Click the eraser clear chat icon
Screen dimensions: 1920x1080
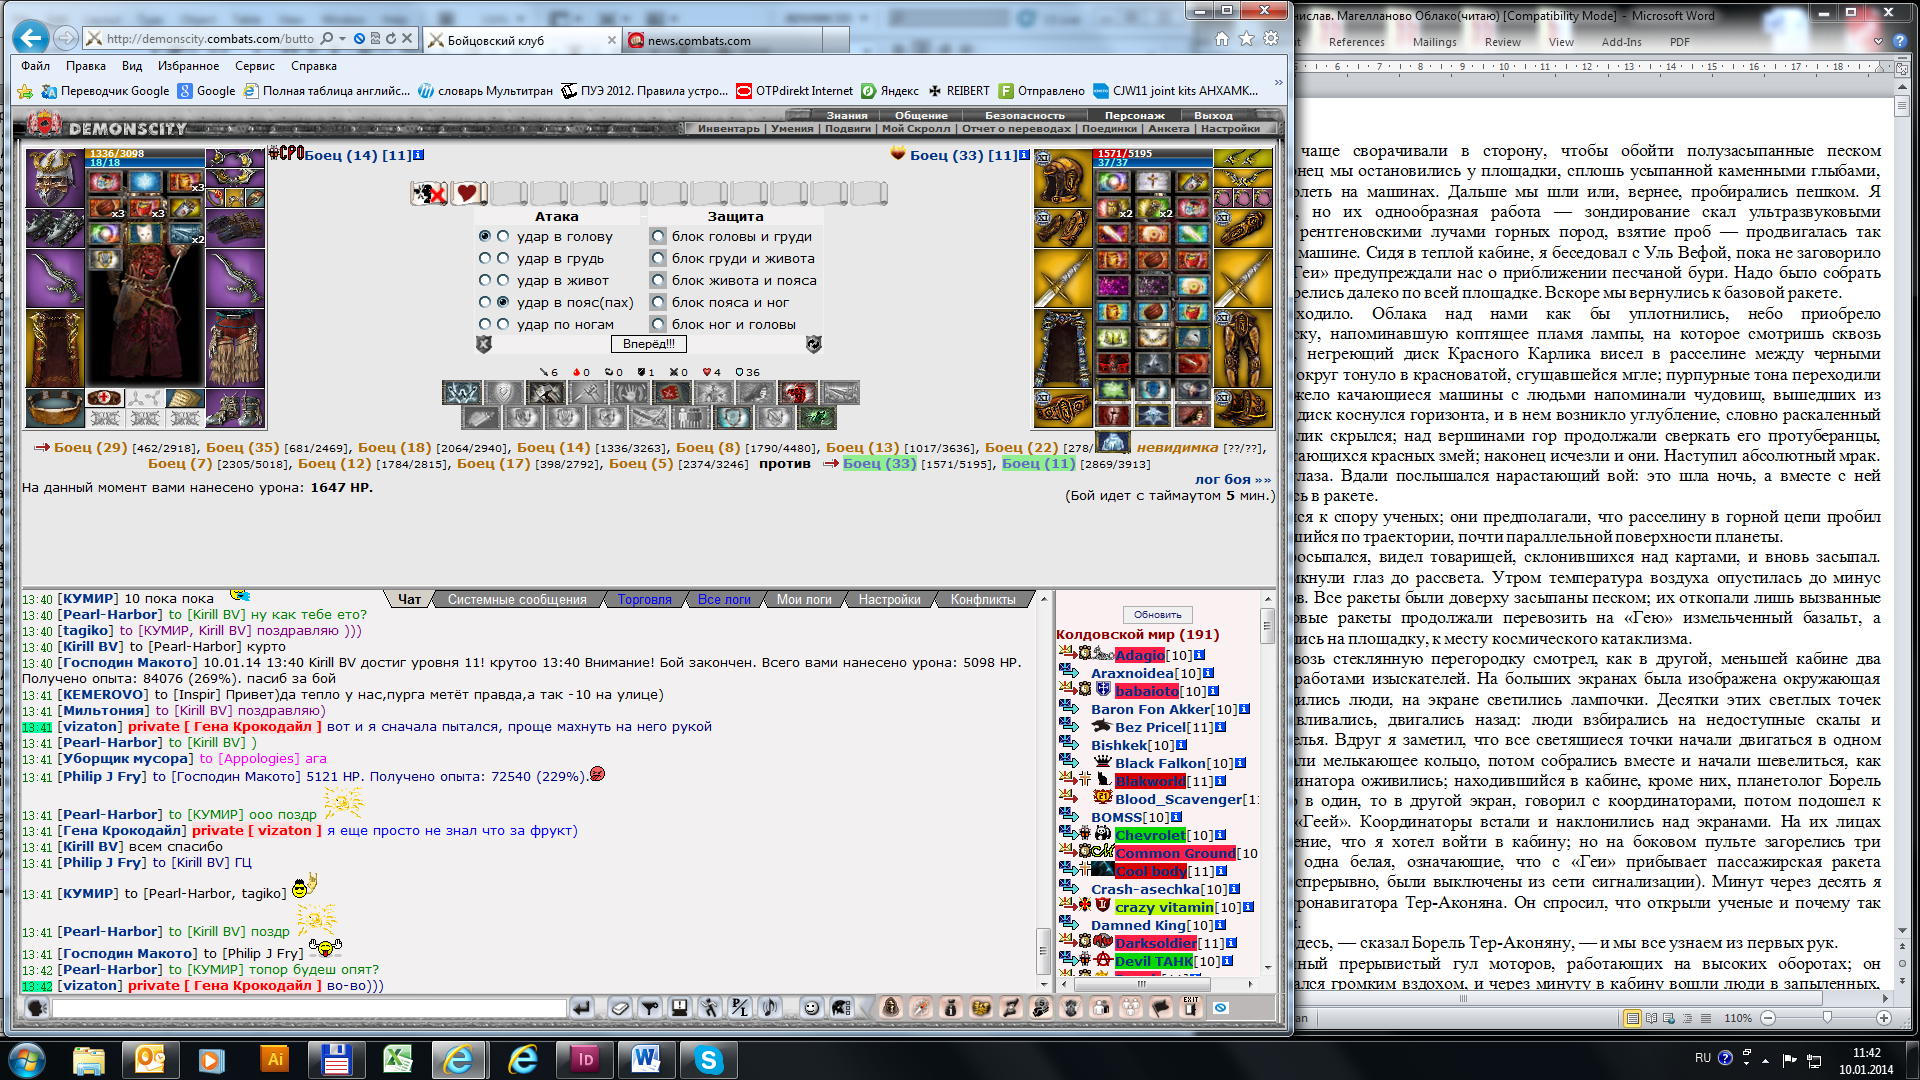(x=620, y=1008)
